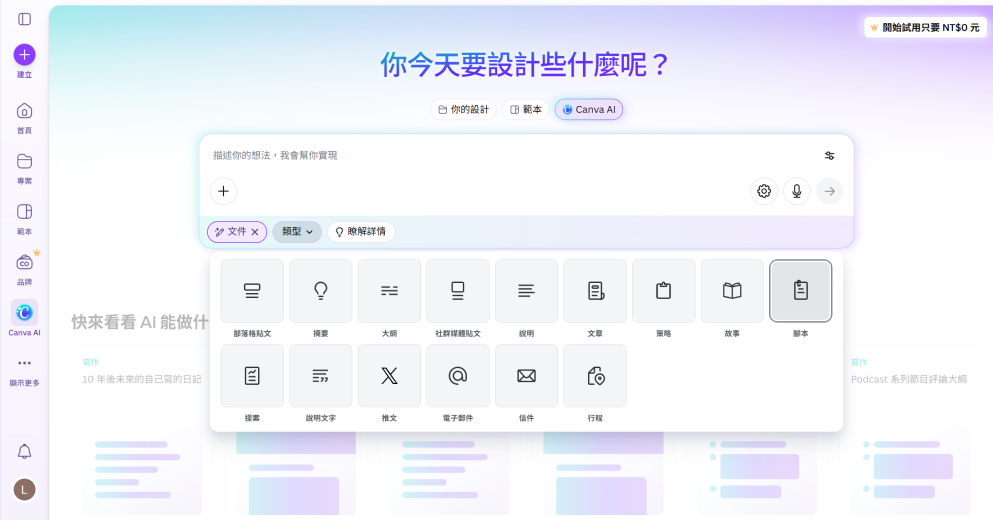
Task: Select the 腳本 script type tile
Action: pos(800,291)
